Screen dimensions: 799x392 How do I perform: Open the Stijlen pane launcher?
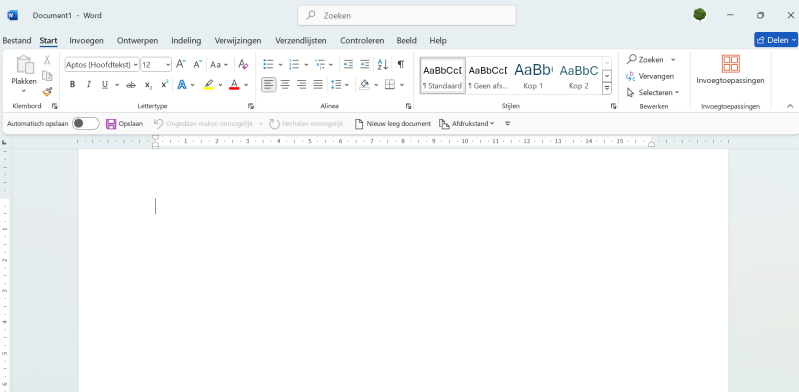click(x=614, y=106)
